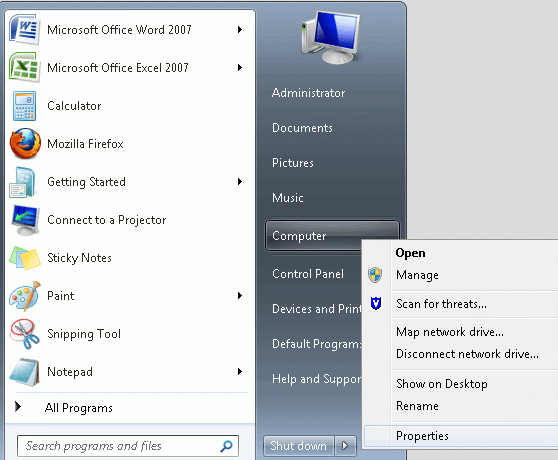Viewport: 558px width, 460px height.
Task: Open the Control Panel link
Action: pyautogui.click(x=308, y=274)
